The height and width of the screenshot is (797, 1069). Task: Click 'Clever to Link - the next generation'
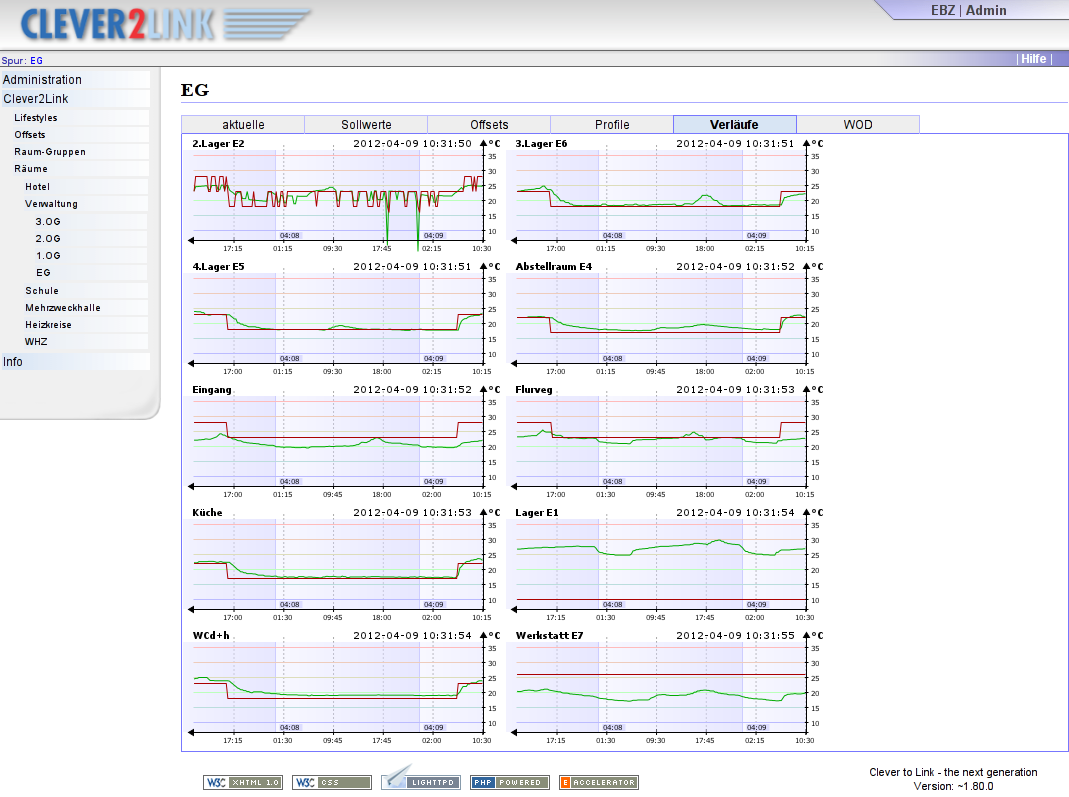pyautogui.click(x=953, y=772)
